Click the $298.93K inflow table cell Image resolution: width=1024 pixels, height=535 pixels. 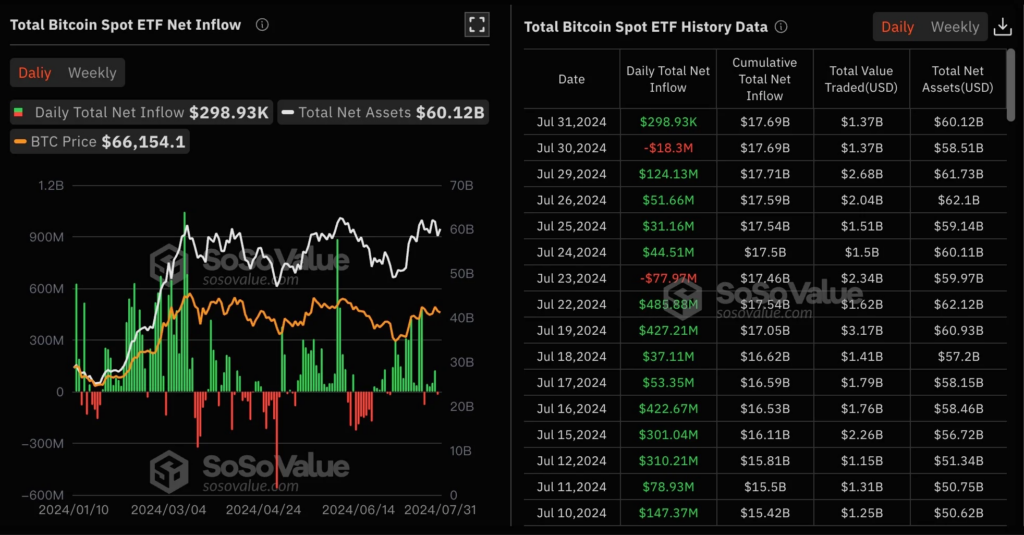point(668,122)
